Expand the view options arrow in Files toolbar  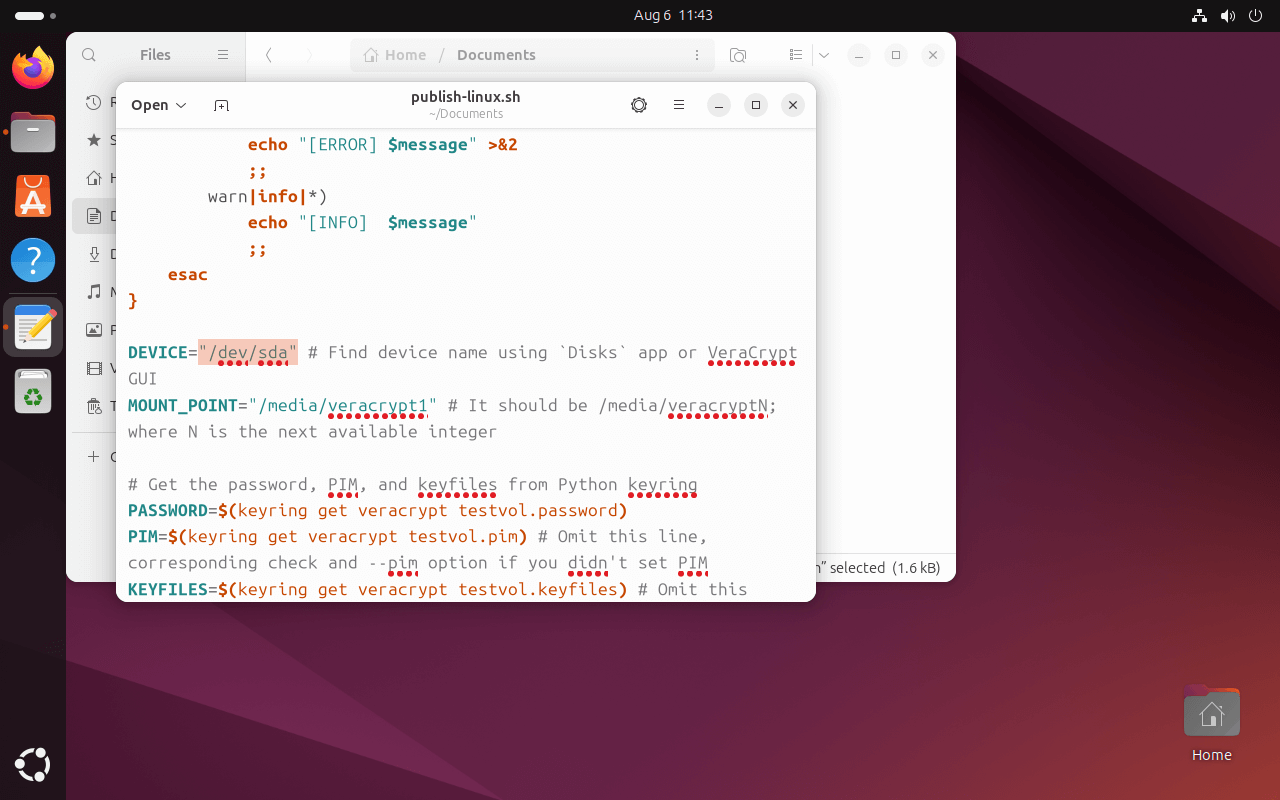pos(823,55)
